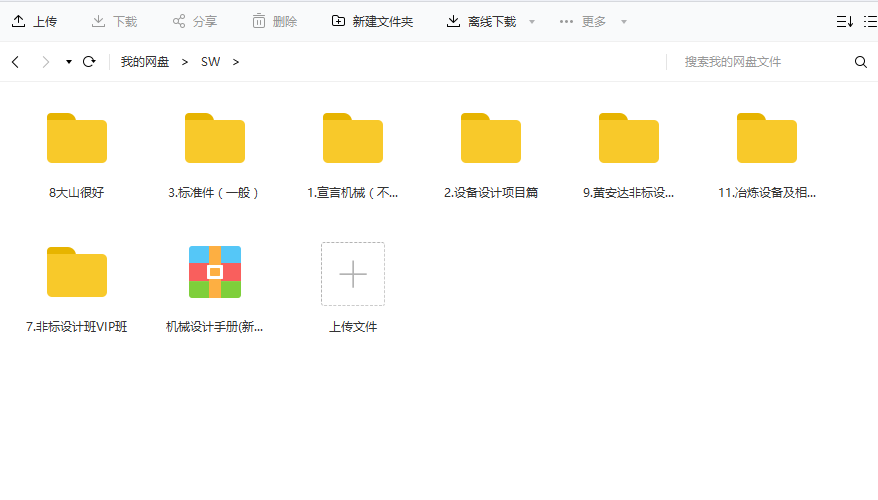Click the 1.宣言机械 folder name
Image resolution: width=878 pixels, height=500 pixels.
353,193
